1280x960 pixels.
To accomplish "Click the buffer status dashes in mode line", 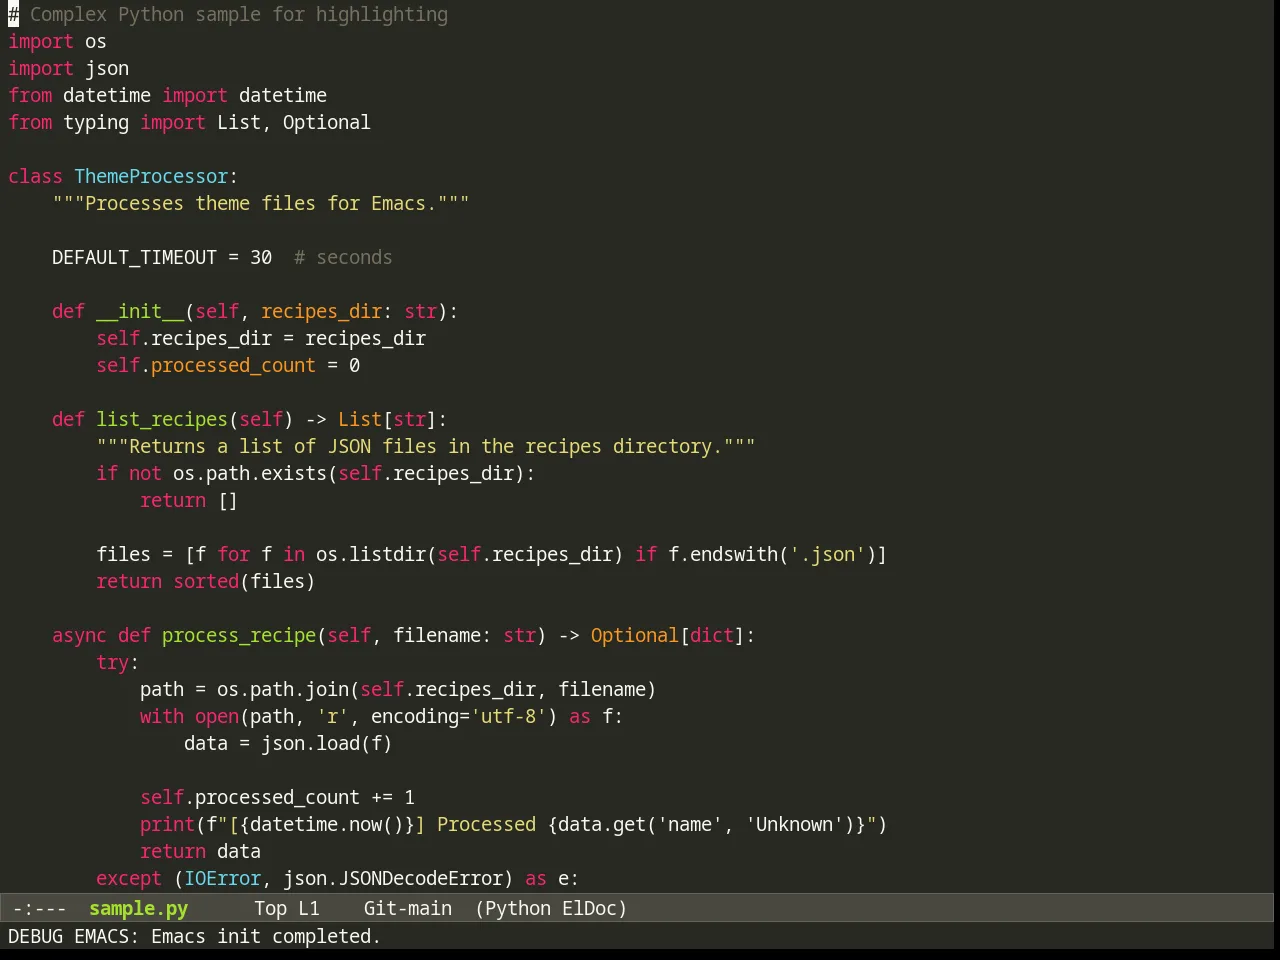I will [x=40, y=908].
